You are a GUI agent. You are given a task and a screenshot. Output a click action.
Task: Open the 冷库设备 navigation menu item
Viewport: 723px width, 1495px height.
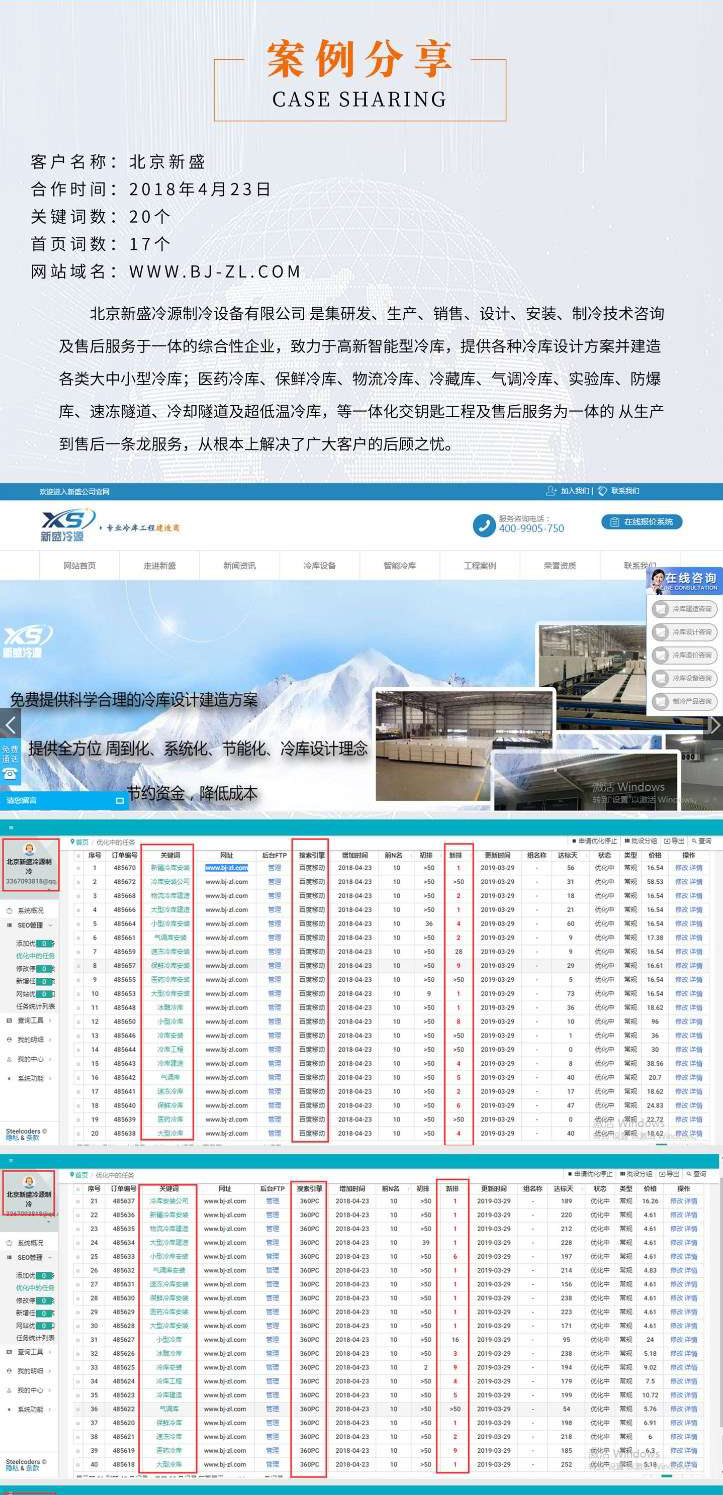pyautogui.click(x=320, y=566)
